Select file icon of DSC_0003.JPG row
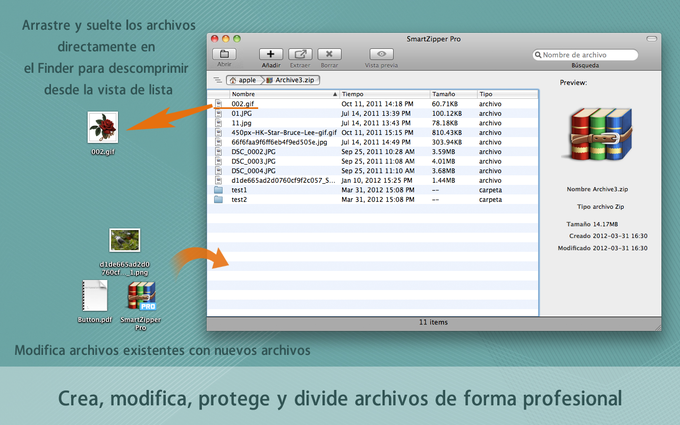Viewport: 680px width, 425px height. 219,161
